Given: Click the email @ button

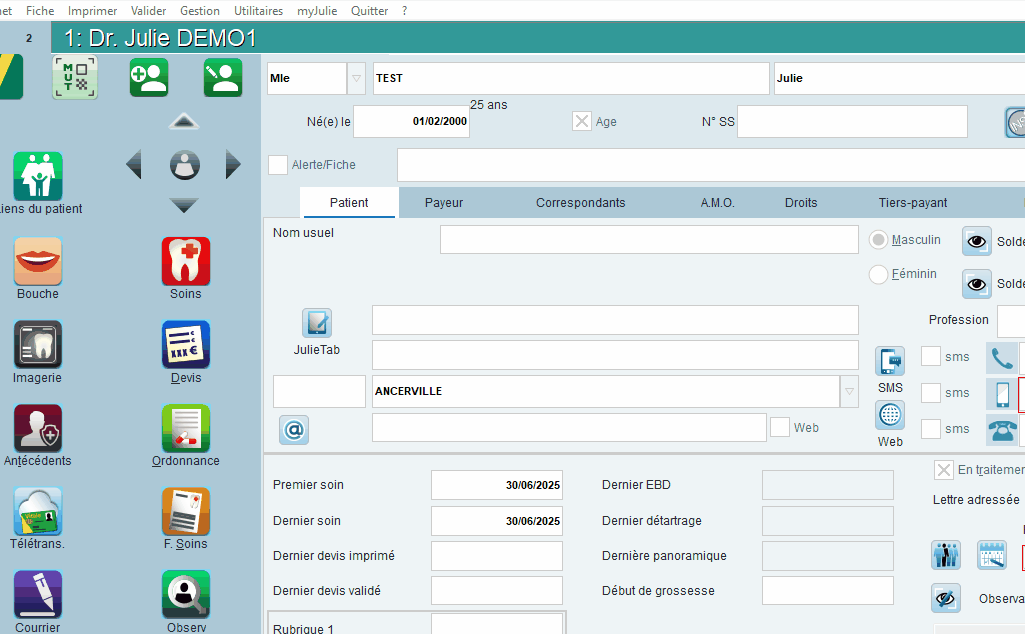Looking at the screenshot, I should click(294, 430).
